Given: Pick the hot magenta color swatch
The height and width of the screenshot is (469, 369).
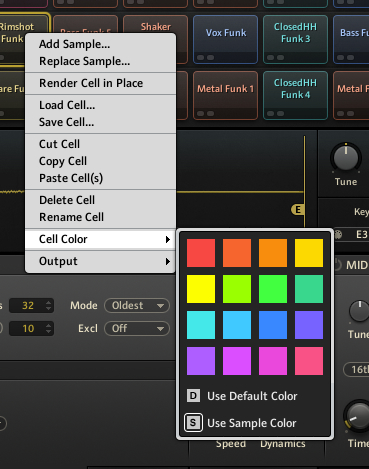Looking at the screenshot, I should pos(273,361).
